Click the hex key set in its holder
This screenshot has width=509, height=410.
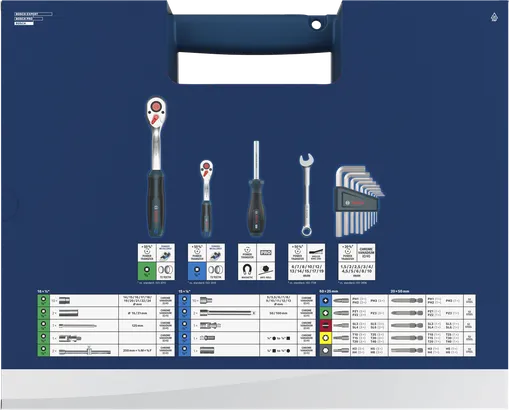[359, 202]
